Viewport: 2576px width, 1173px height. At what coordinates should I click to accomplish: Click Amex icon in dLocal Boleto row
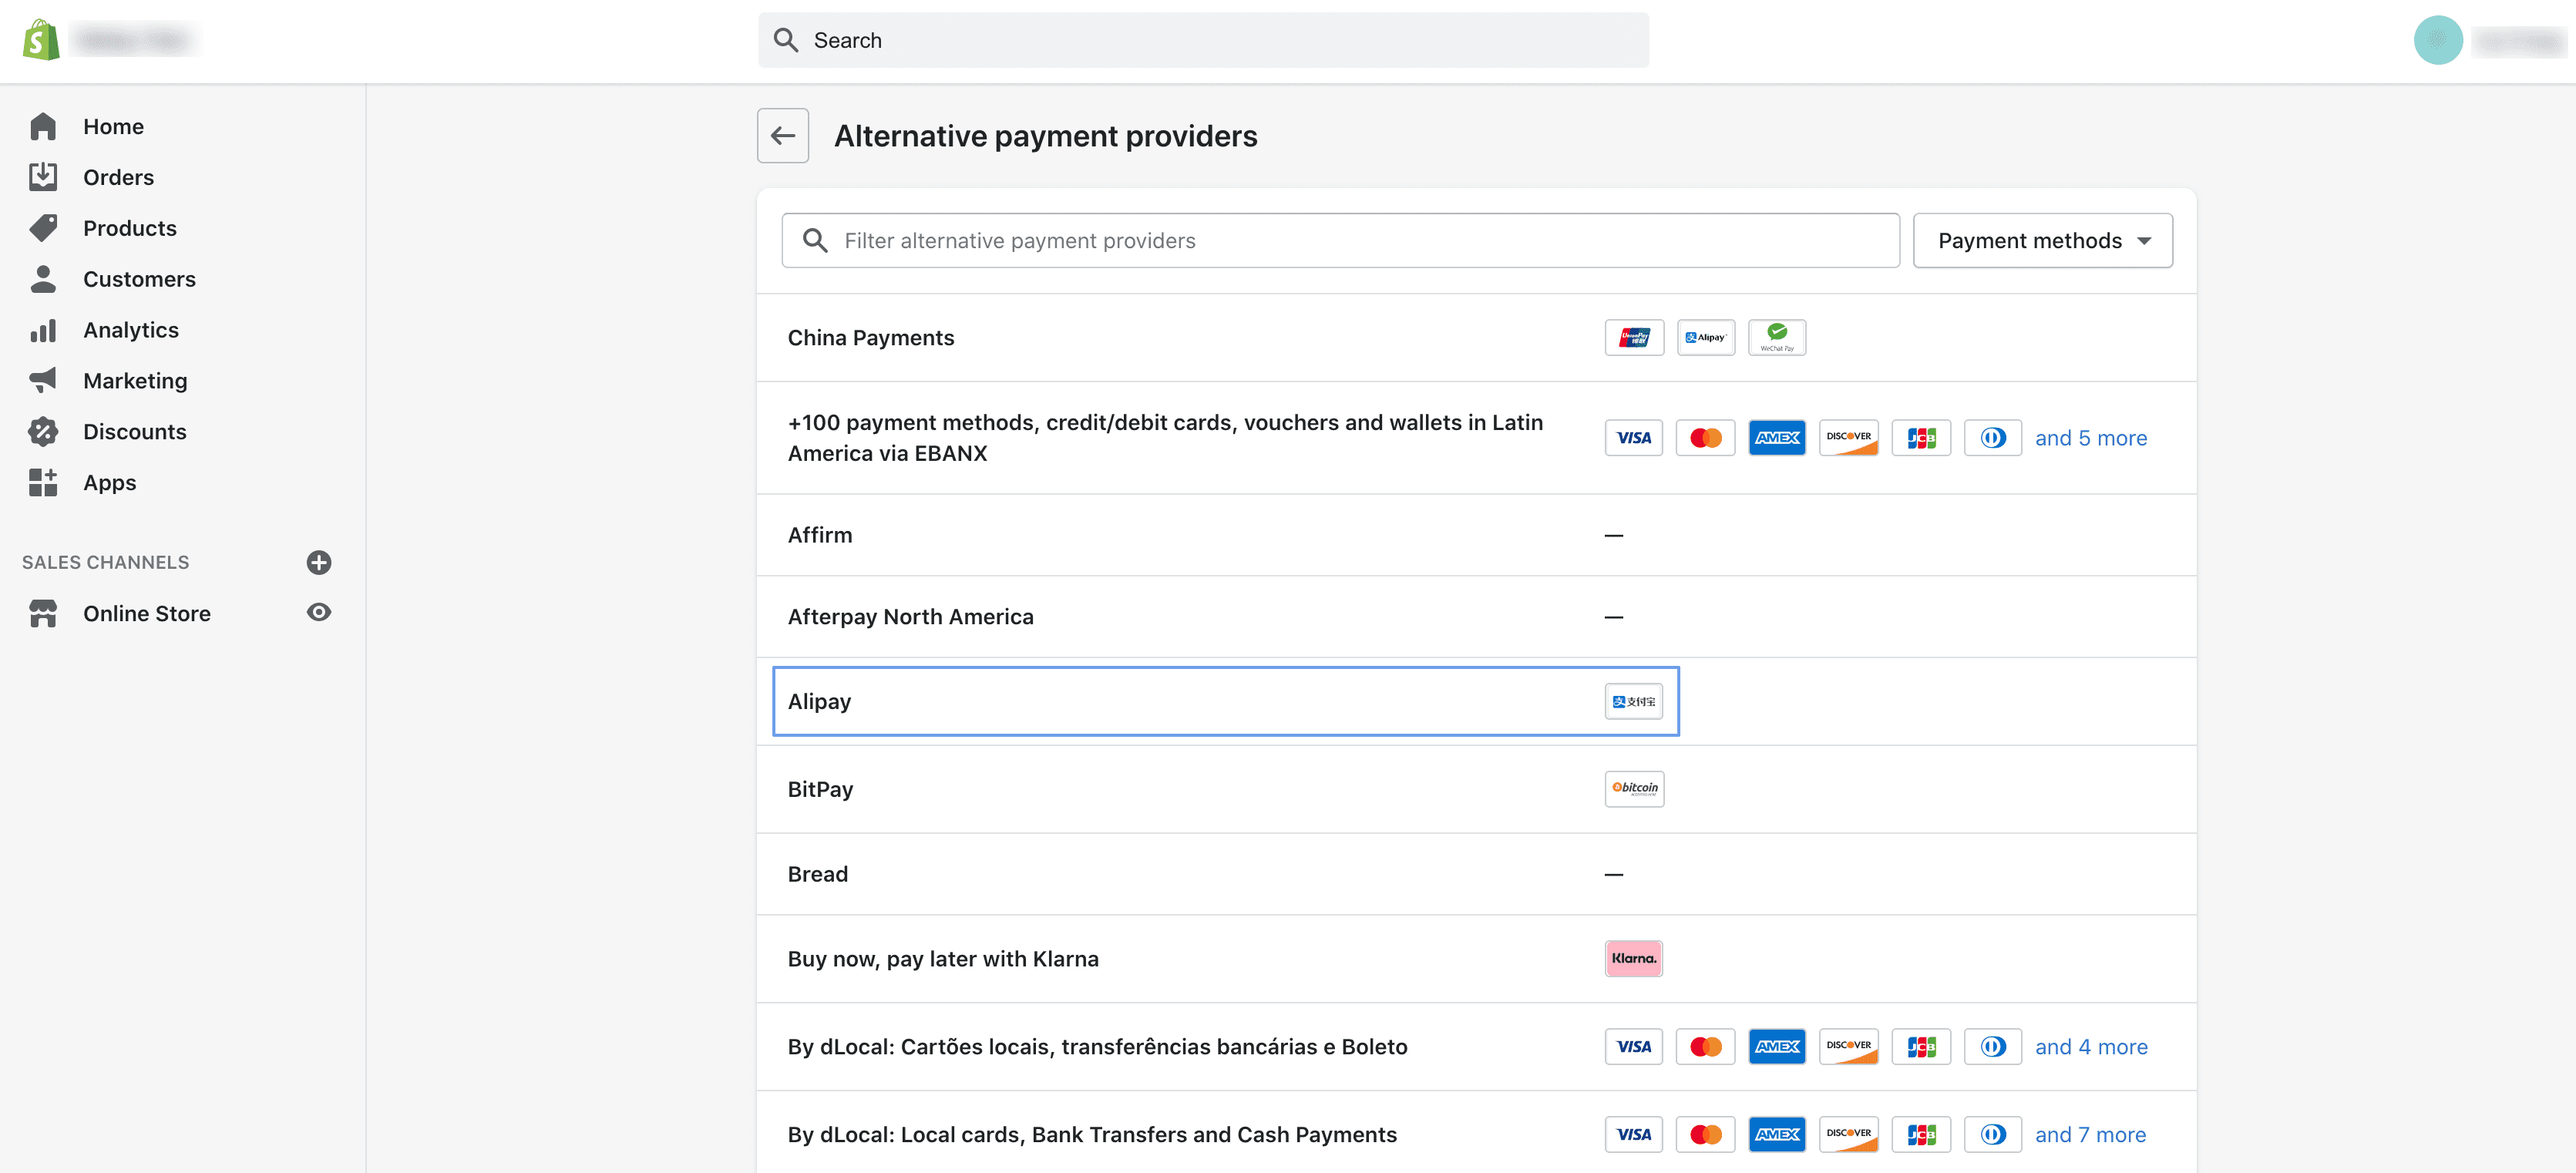1777,1047
